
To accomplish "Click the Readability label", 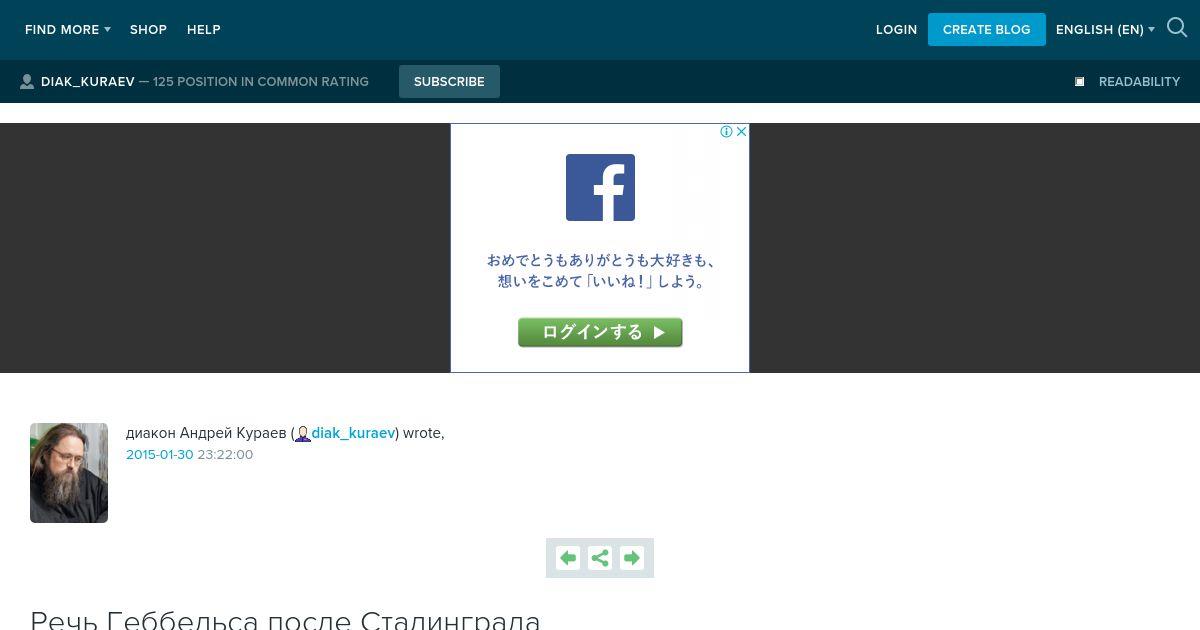I will [1139, 82].
